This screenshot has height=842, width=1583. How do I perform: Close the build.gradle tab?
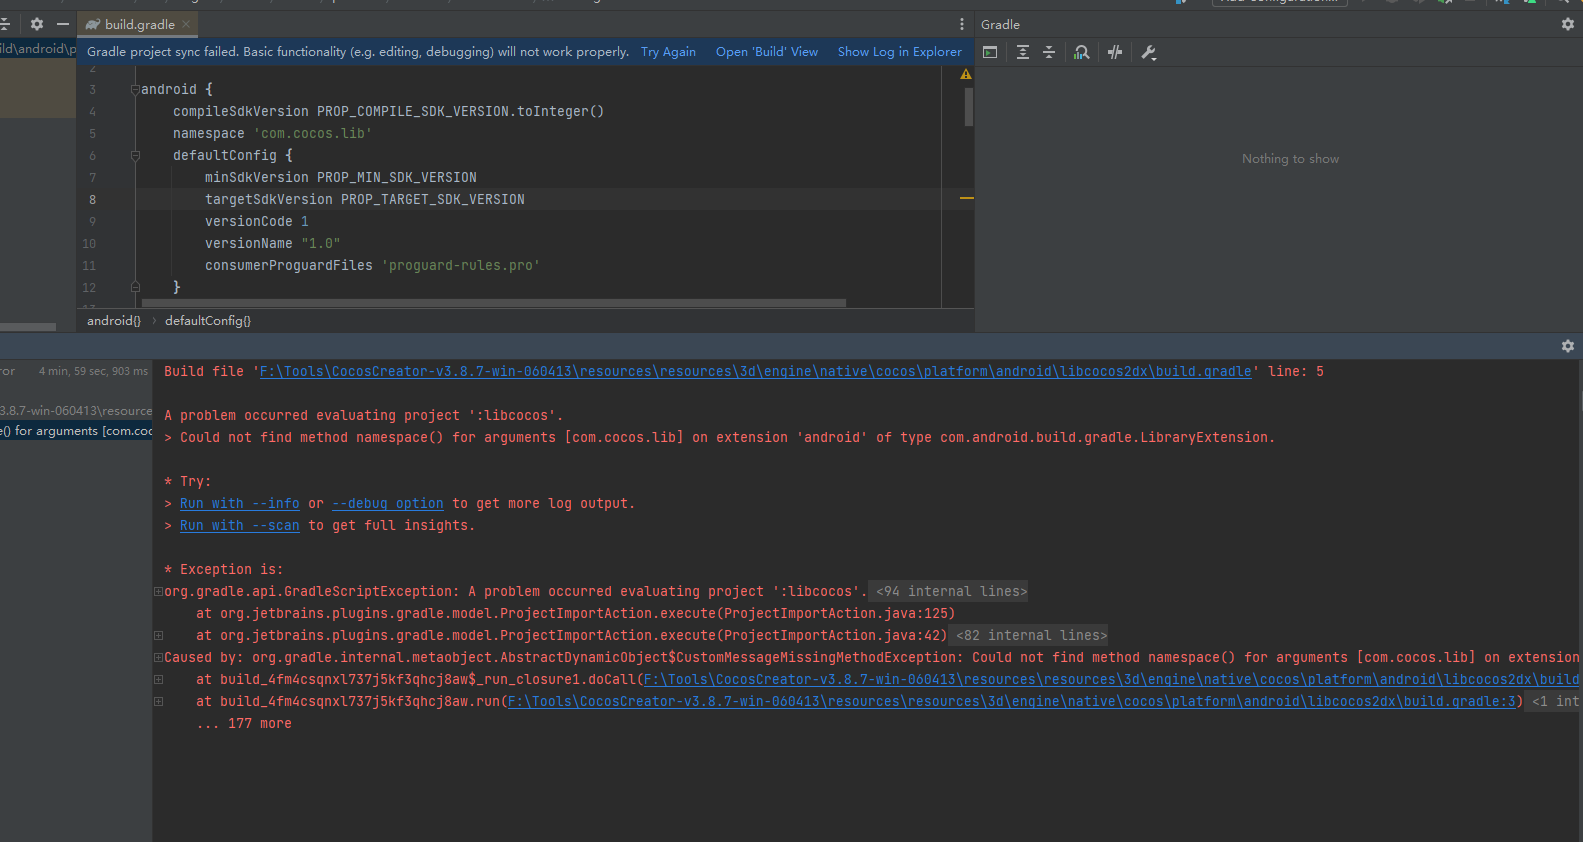pyautogui.click(x=186, y=24)
